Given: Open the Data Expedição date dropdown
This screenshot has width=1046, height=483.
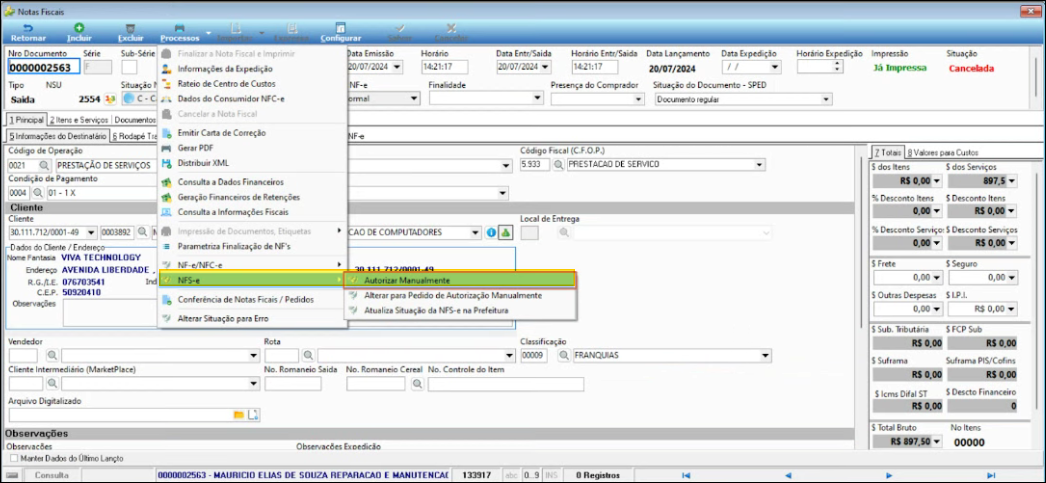Looking at the screenshot, I should tap(774, 67).
